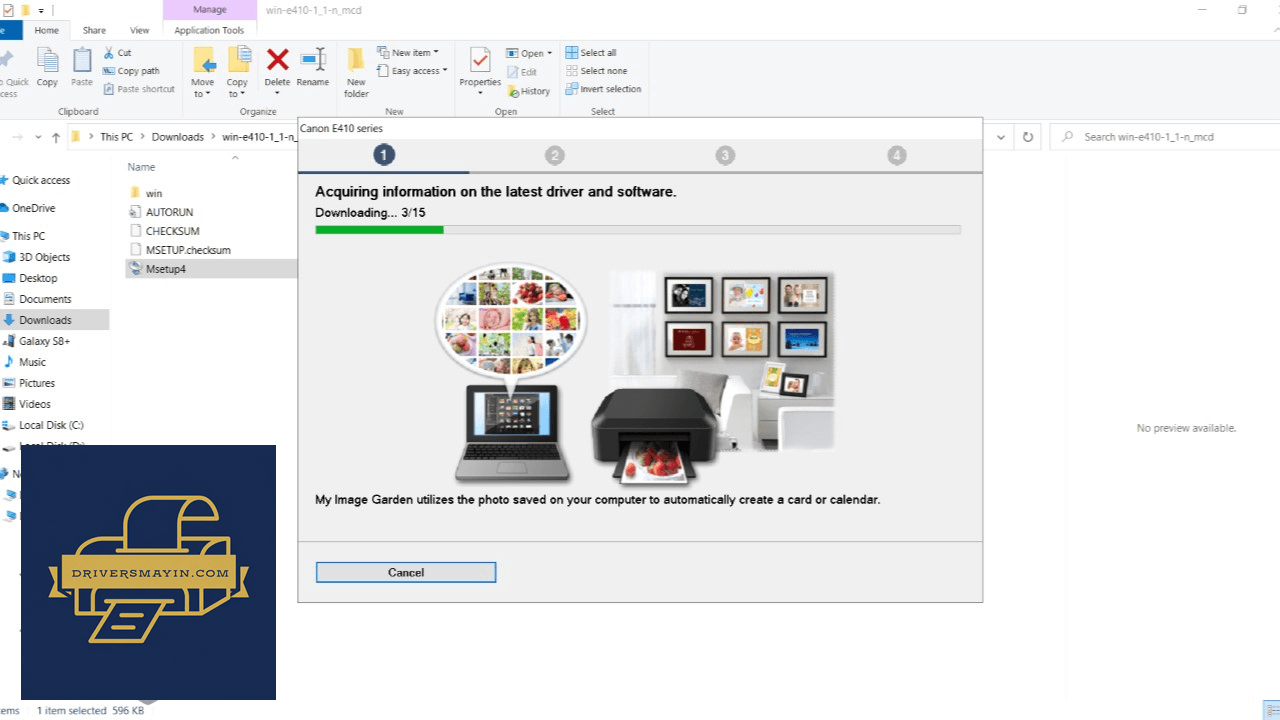Click the Properties icon in the title bar

[8, 11]
